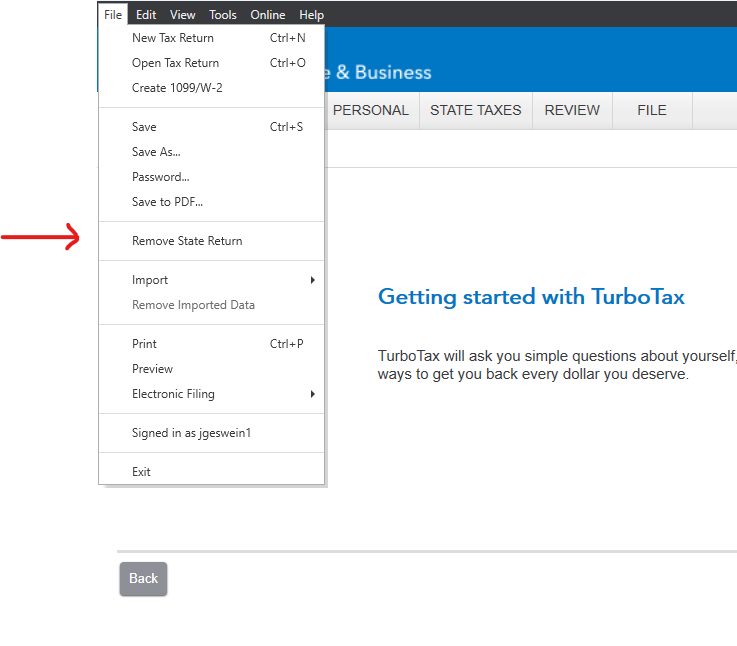Expand the Import submenu

pos(212,280)
